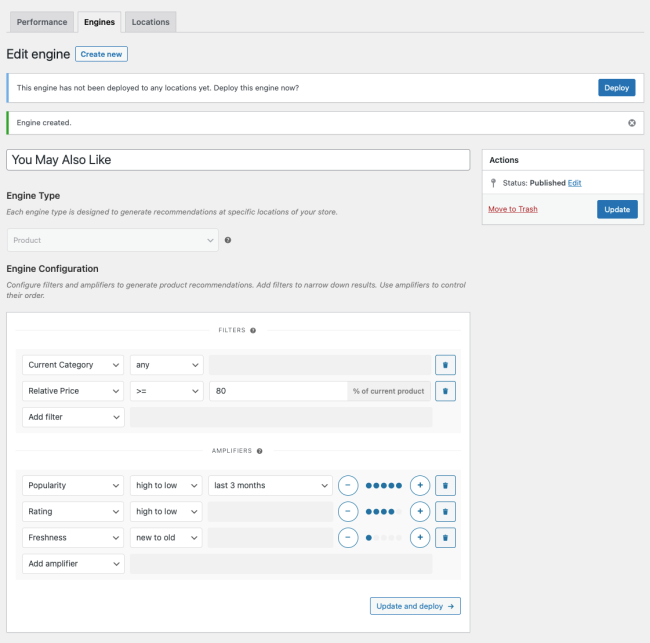650x643 pixels.
Task: Show the Amplifiers help tooltip
Action: click(260, 451)
